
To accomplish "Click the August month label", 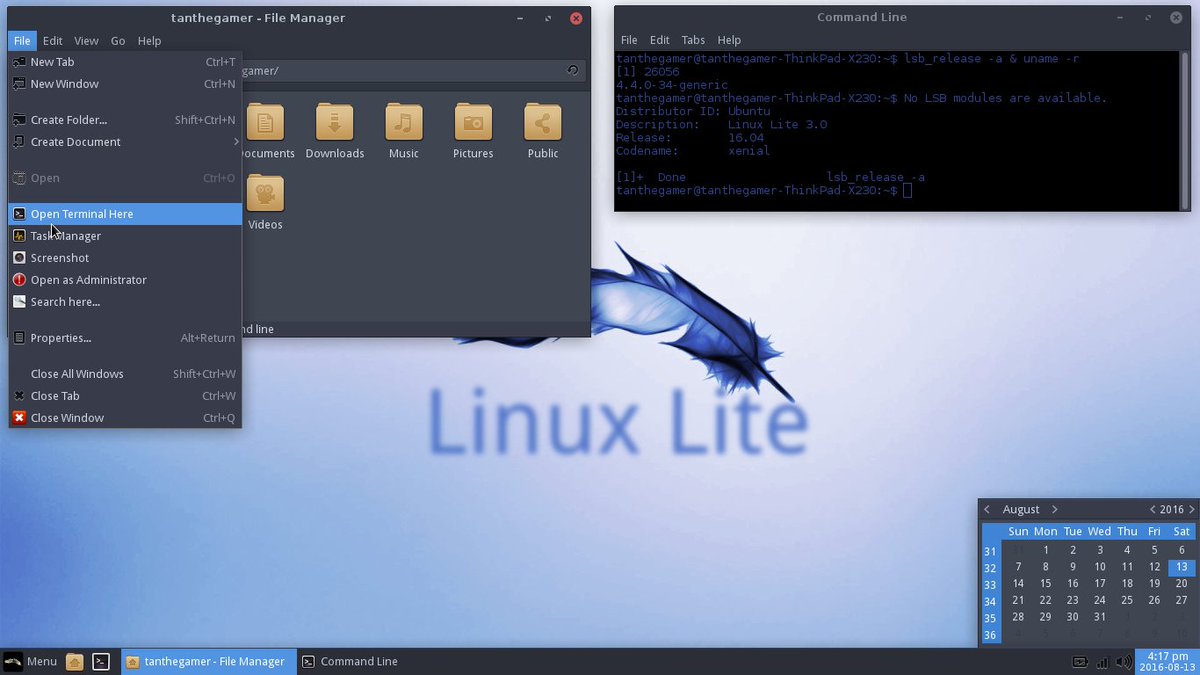I will coord(1021,509).
